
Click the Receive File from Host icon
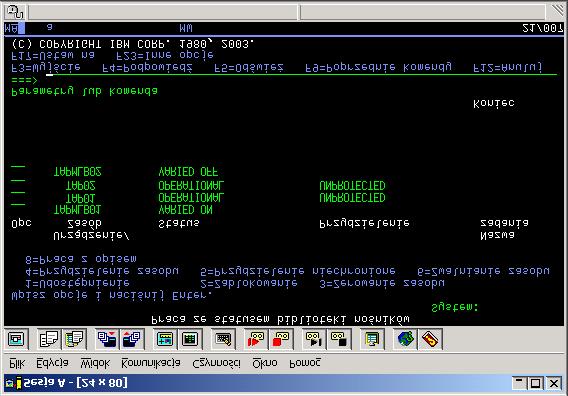click(x=132, y=339)
